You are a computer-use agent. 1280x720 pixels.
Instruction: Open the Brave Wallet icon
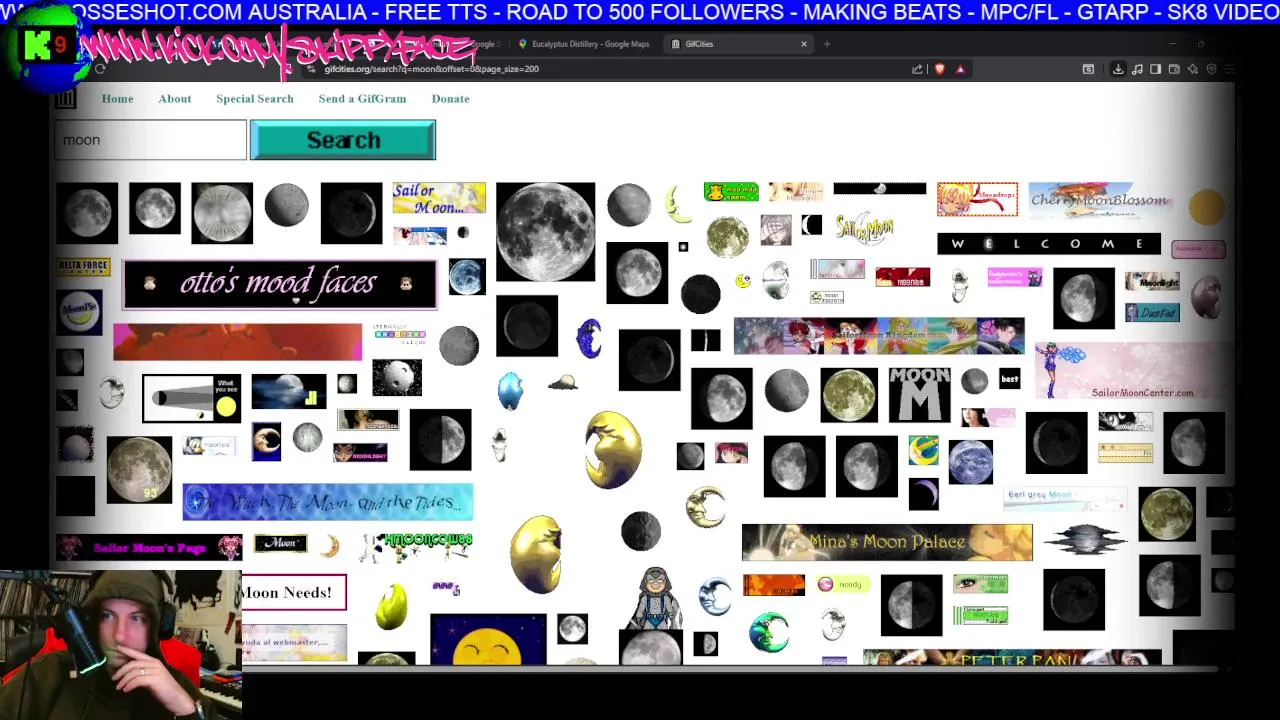(x=1174, y=69)
